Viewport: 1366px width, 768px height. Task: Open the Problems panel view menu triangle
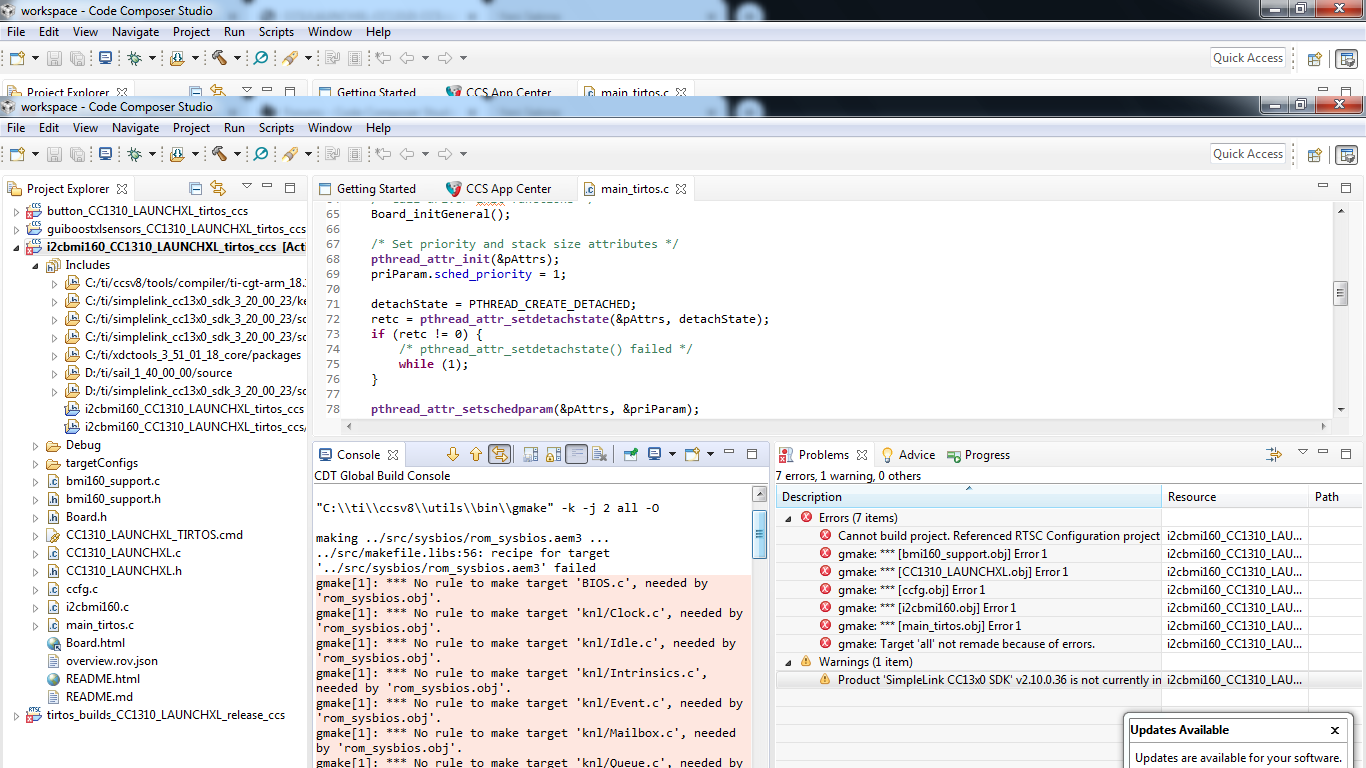[1302, 453]
